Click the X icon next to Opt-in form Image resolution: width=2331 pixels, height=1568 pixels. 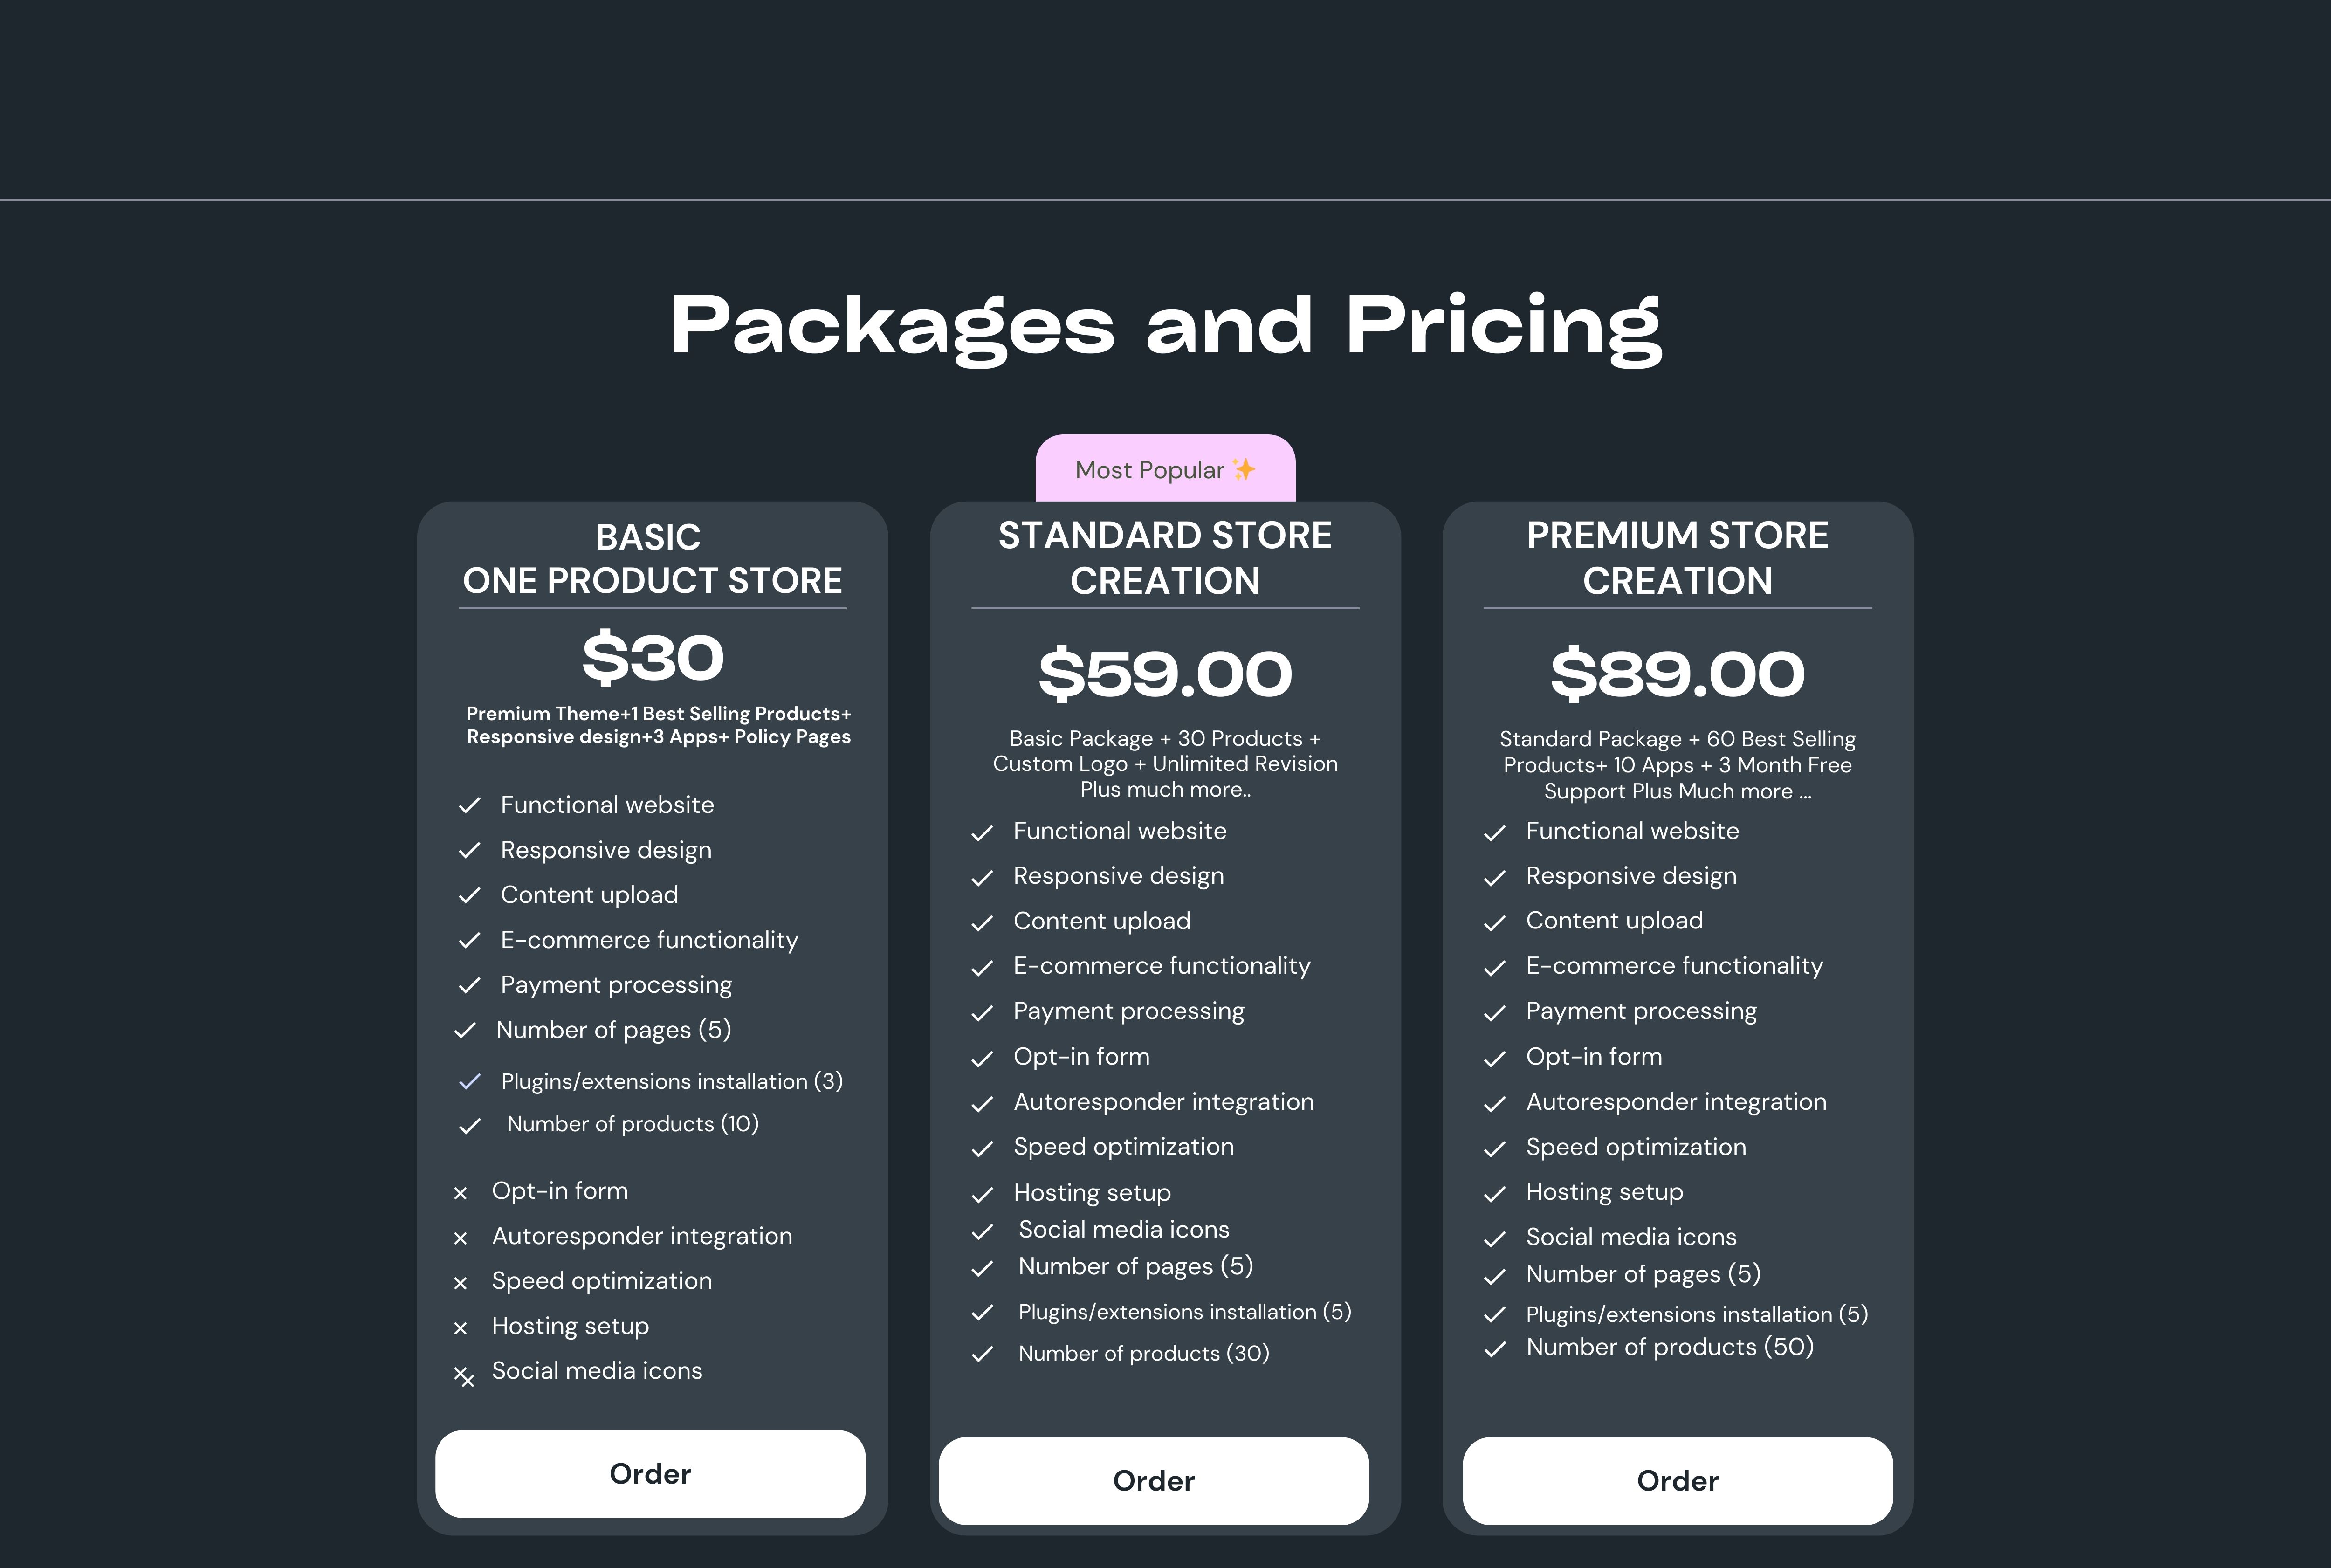coord(461,1192)
